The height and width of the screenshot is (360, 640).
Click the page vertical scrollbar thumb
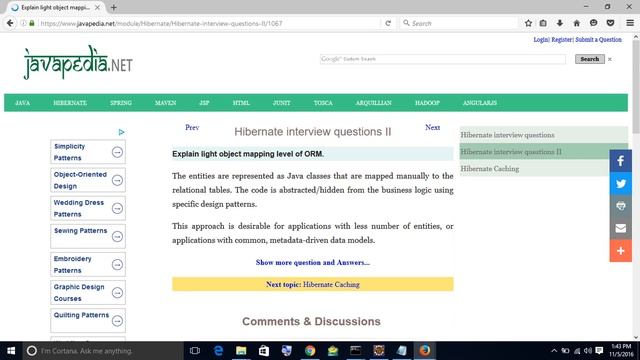coord(636,86)
